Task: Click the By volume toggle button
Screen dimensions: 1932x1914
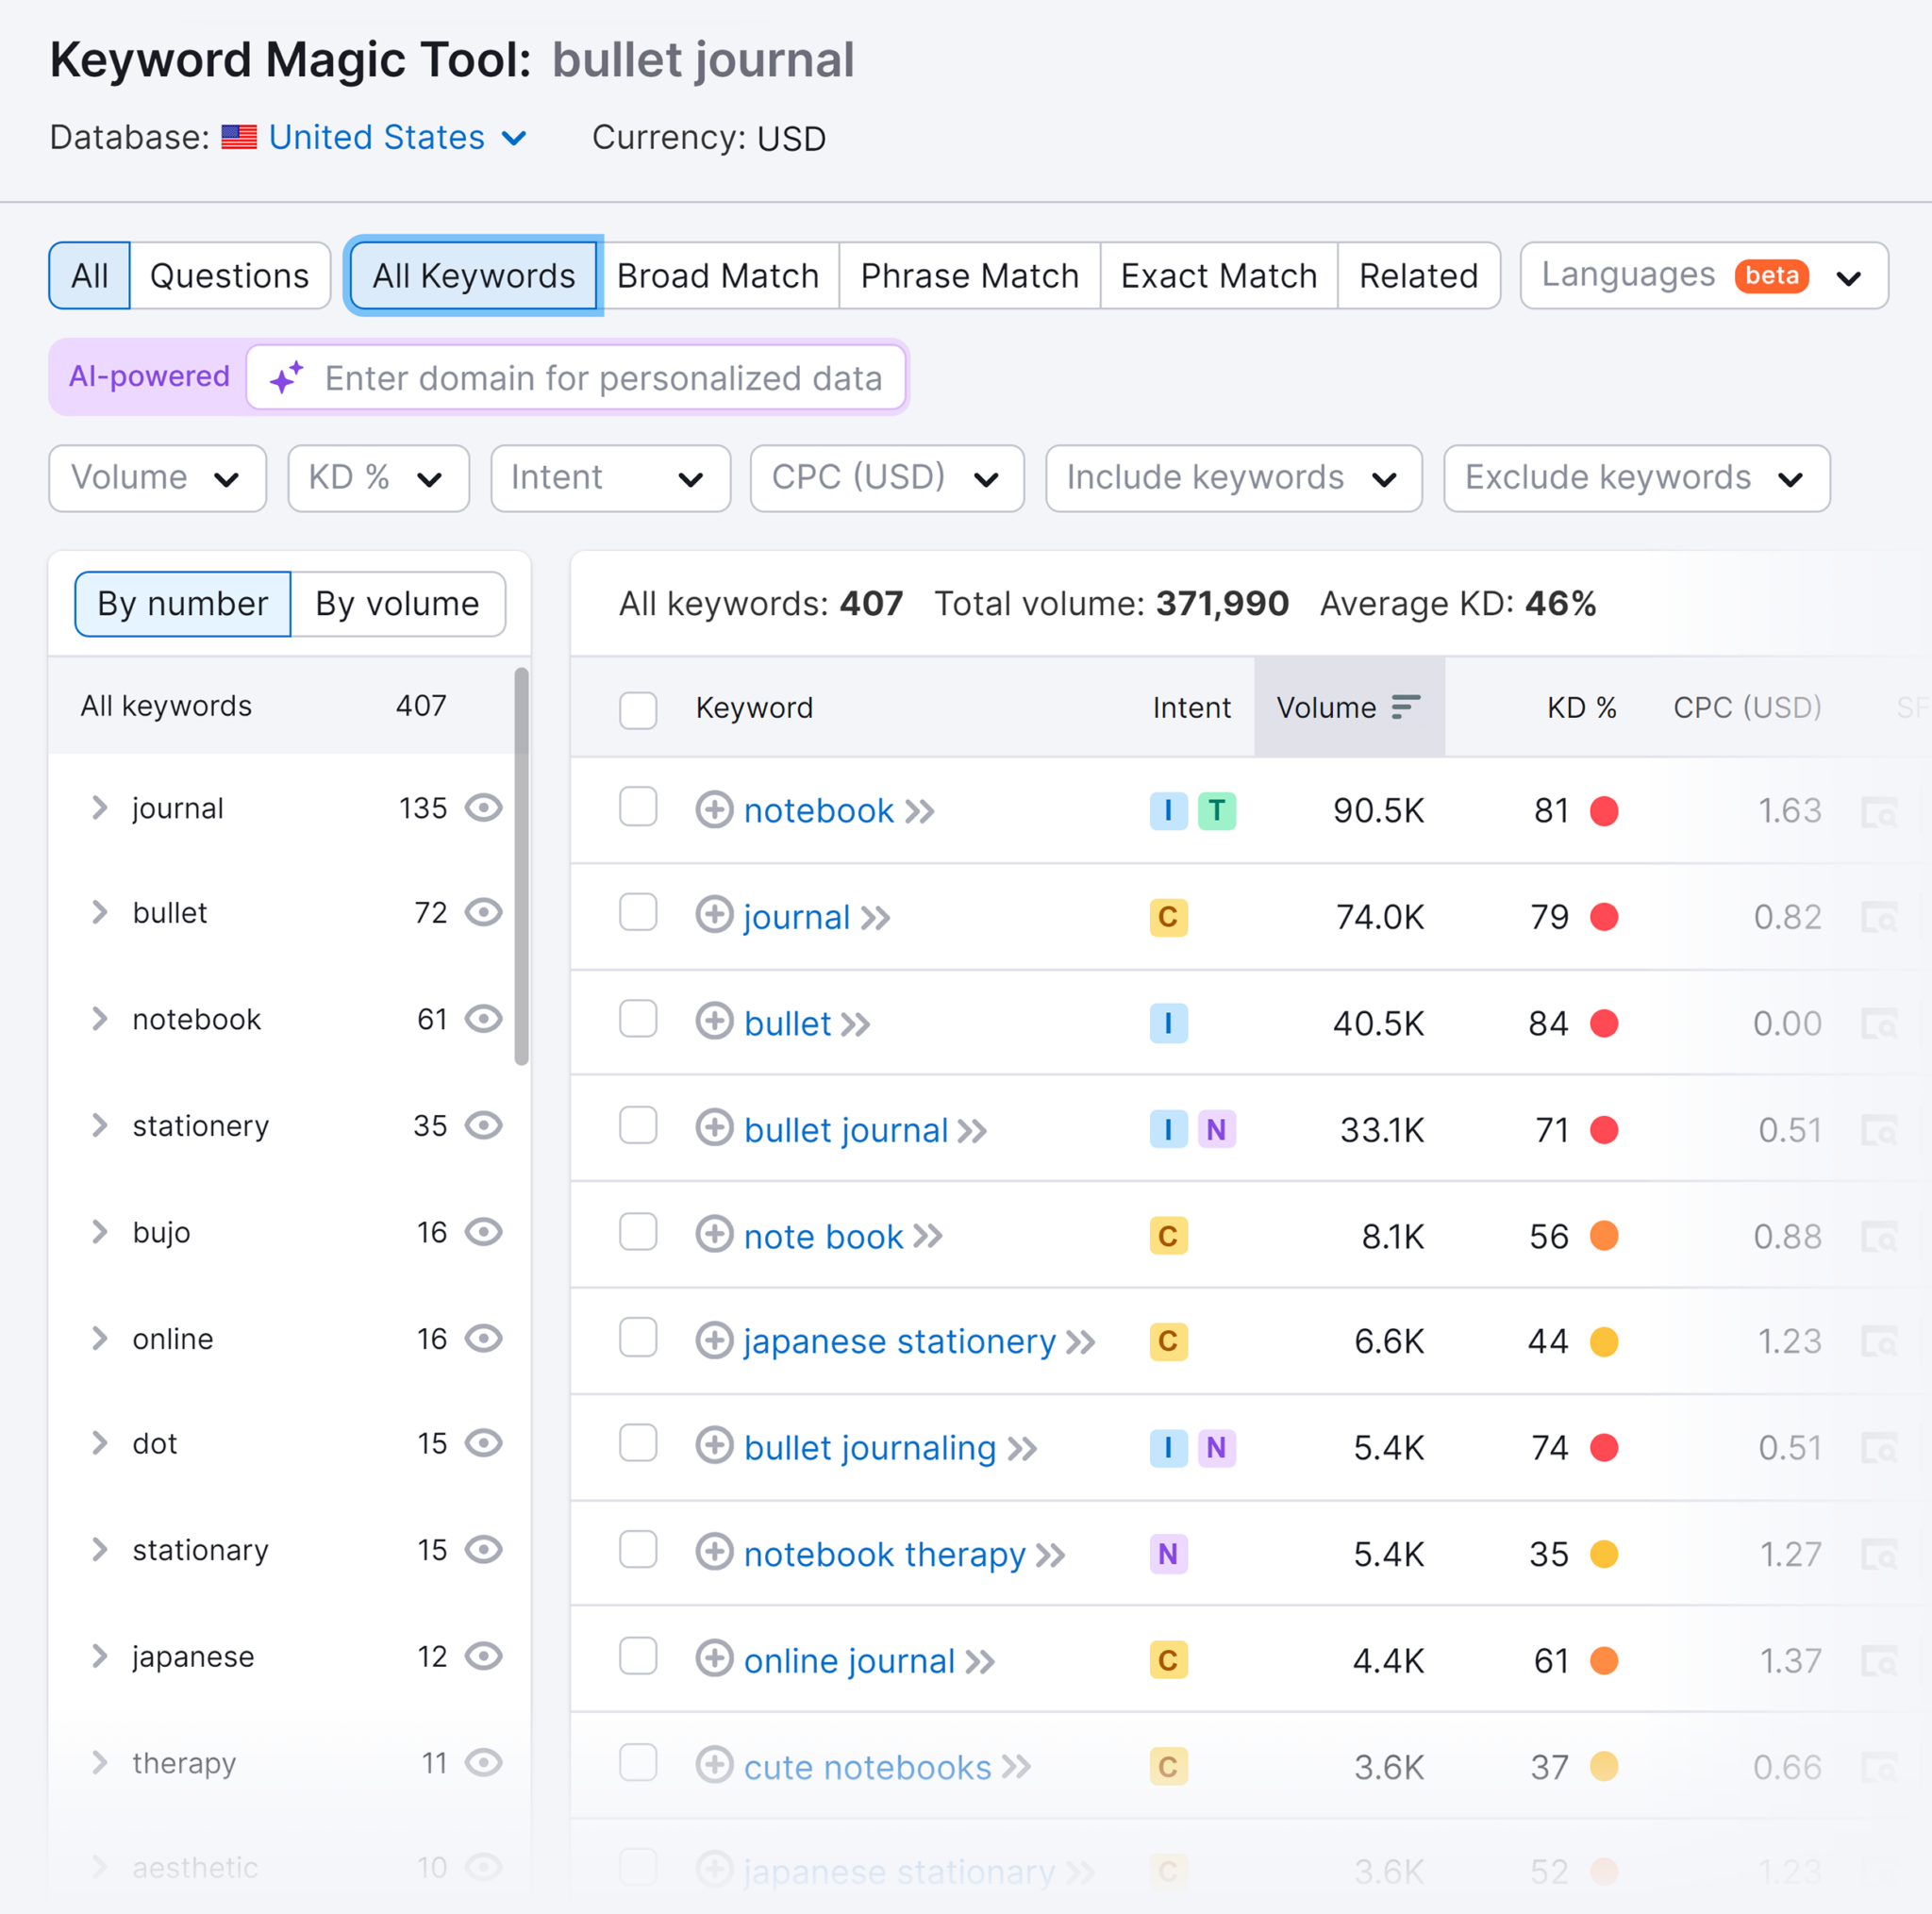Action: pyautogui.click(x=394, y=603)
